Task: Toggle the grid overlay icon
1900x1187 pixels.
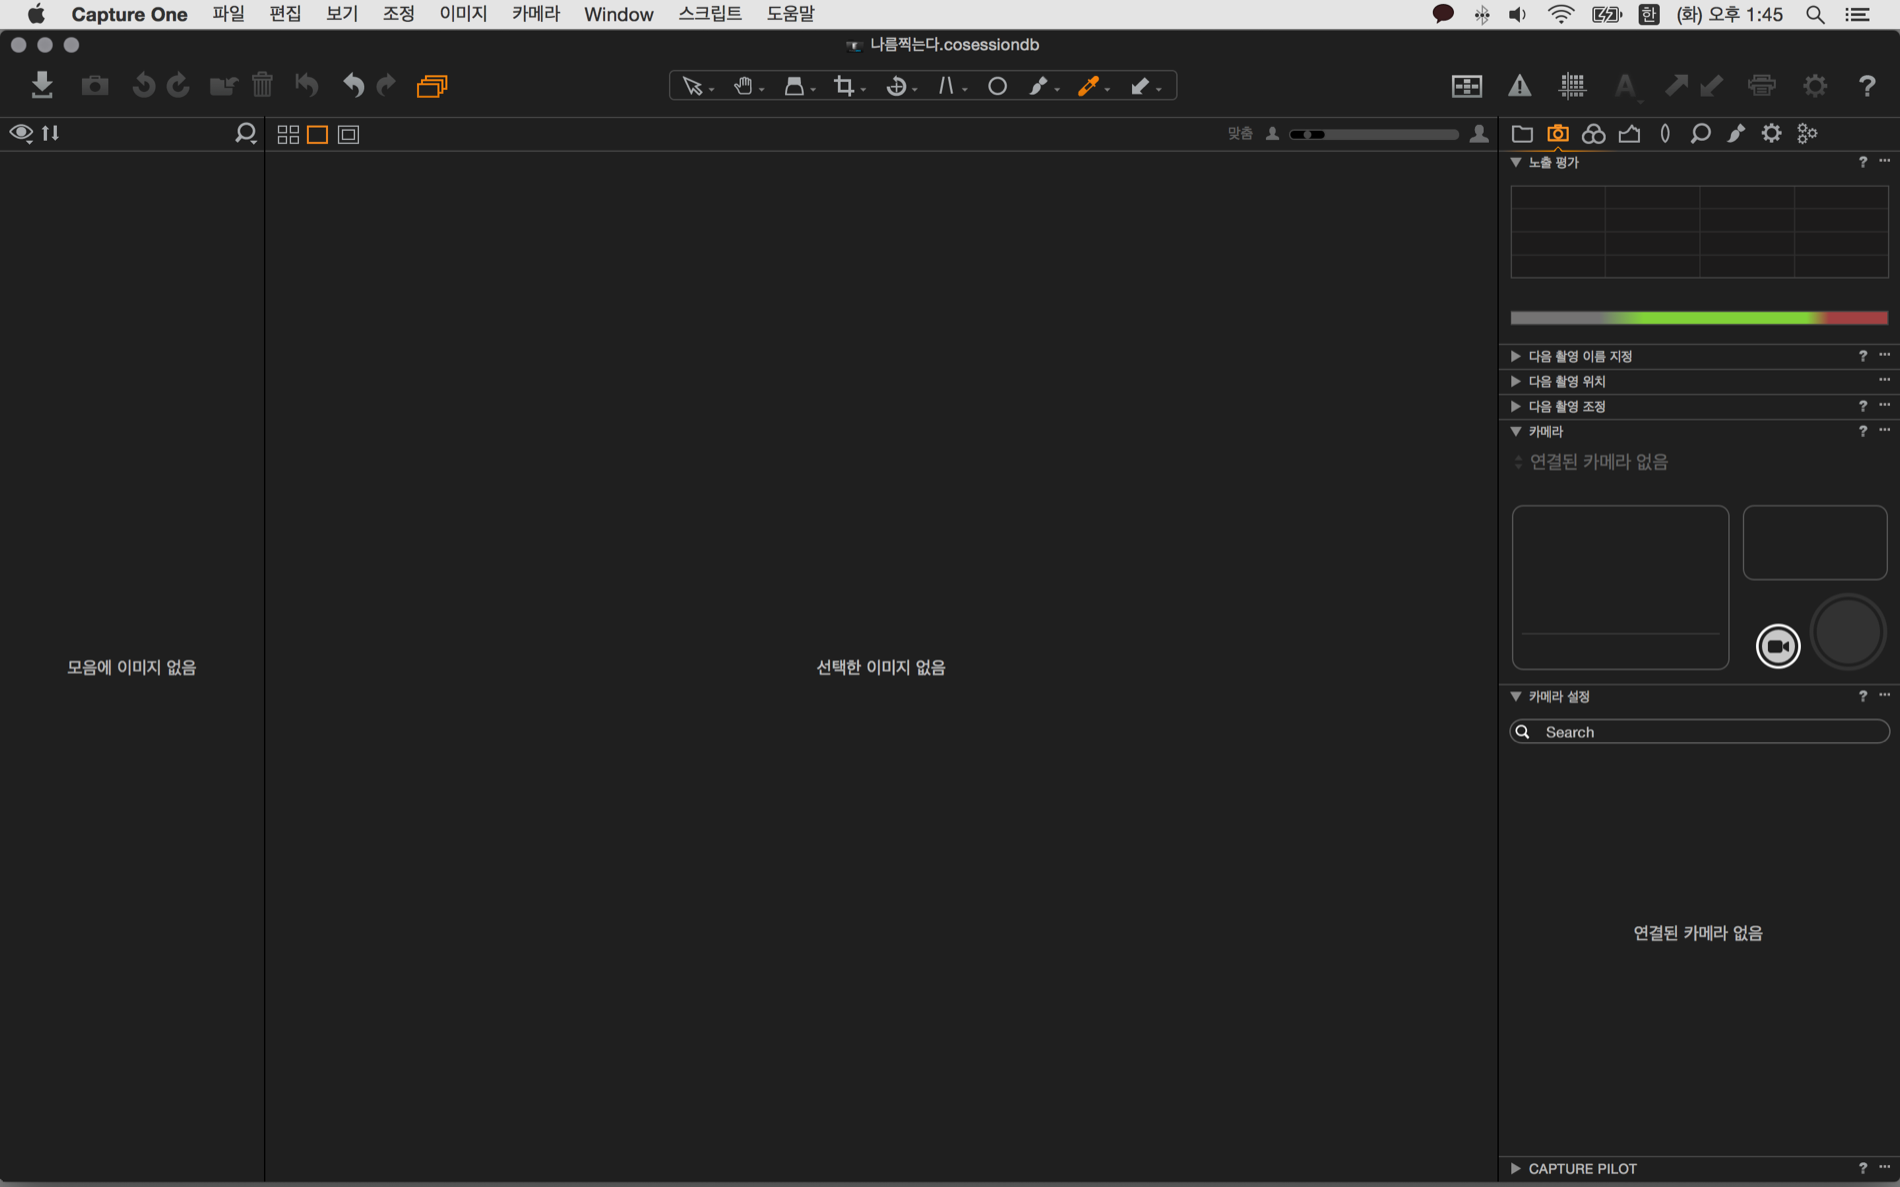Action: click(1572, 86)
